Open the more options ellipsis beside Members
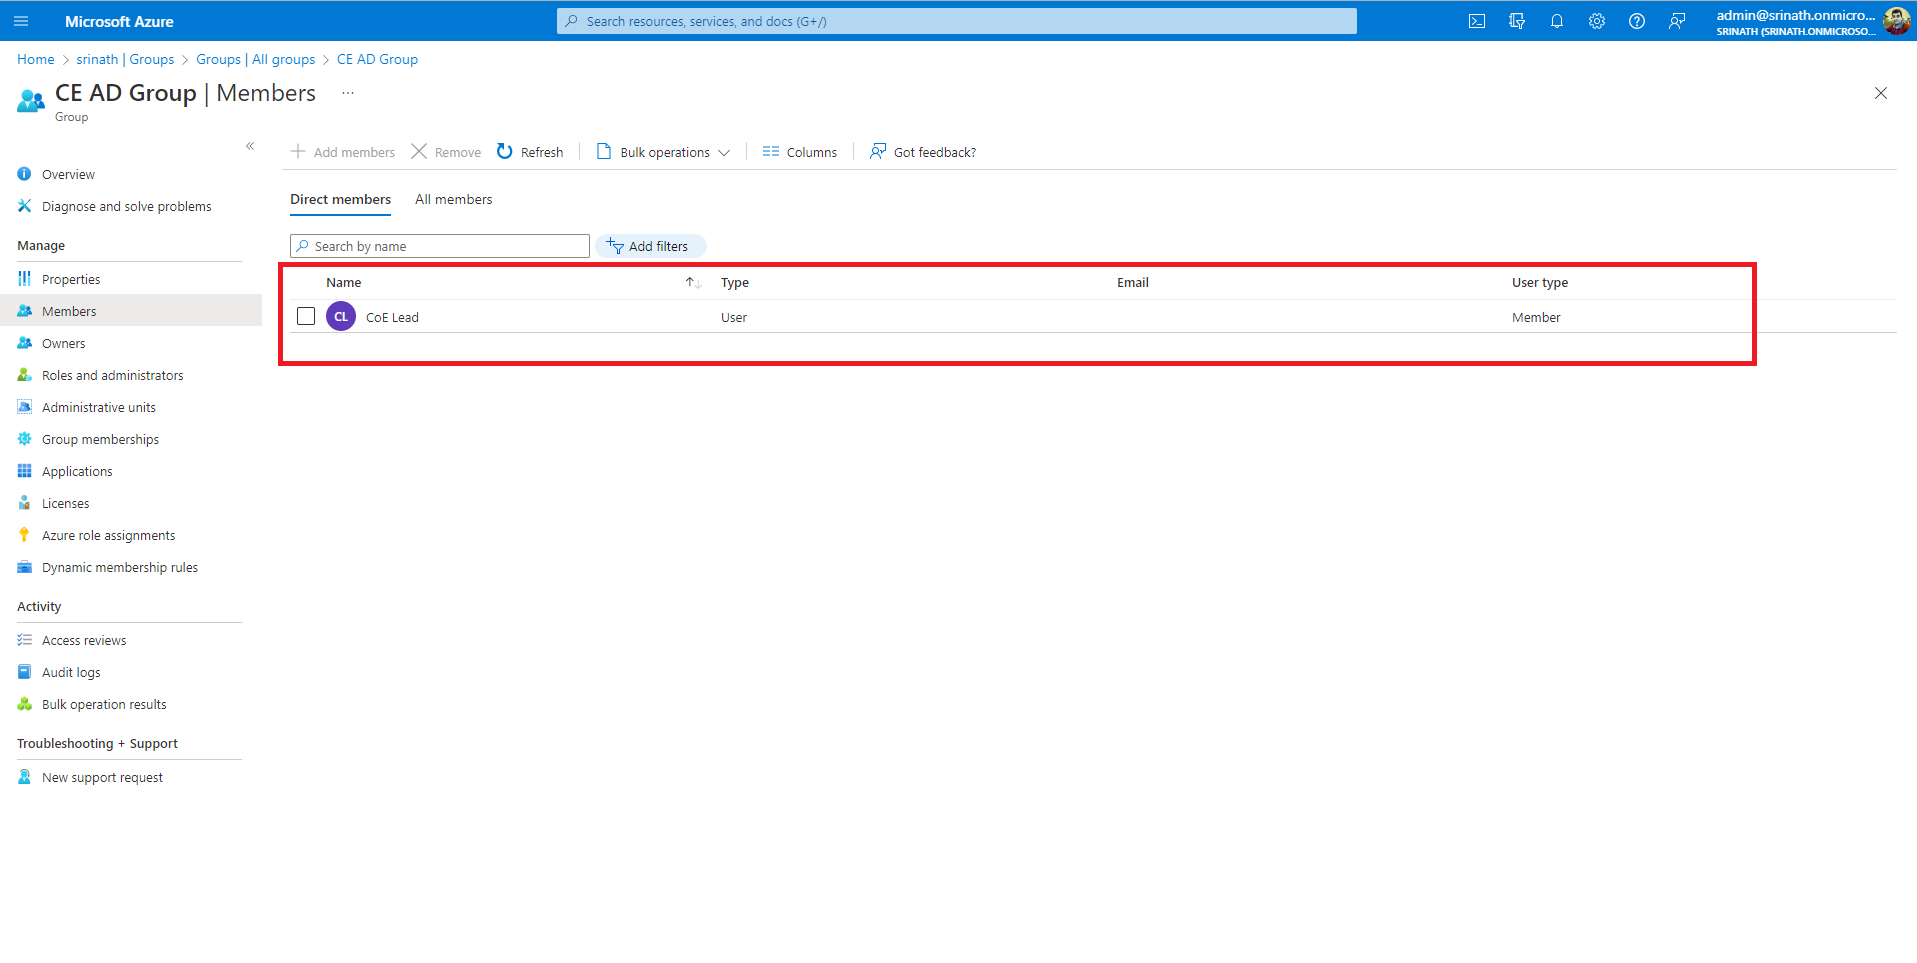Viewport: 1917px width, 963px height. pos(348,93)
